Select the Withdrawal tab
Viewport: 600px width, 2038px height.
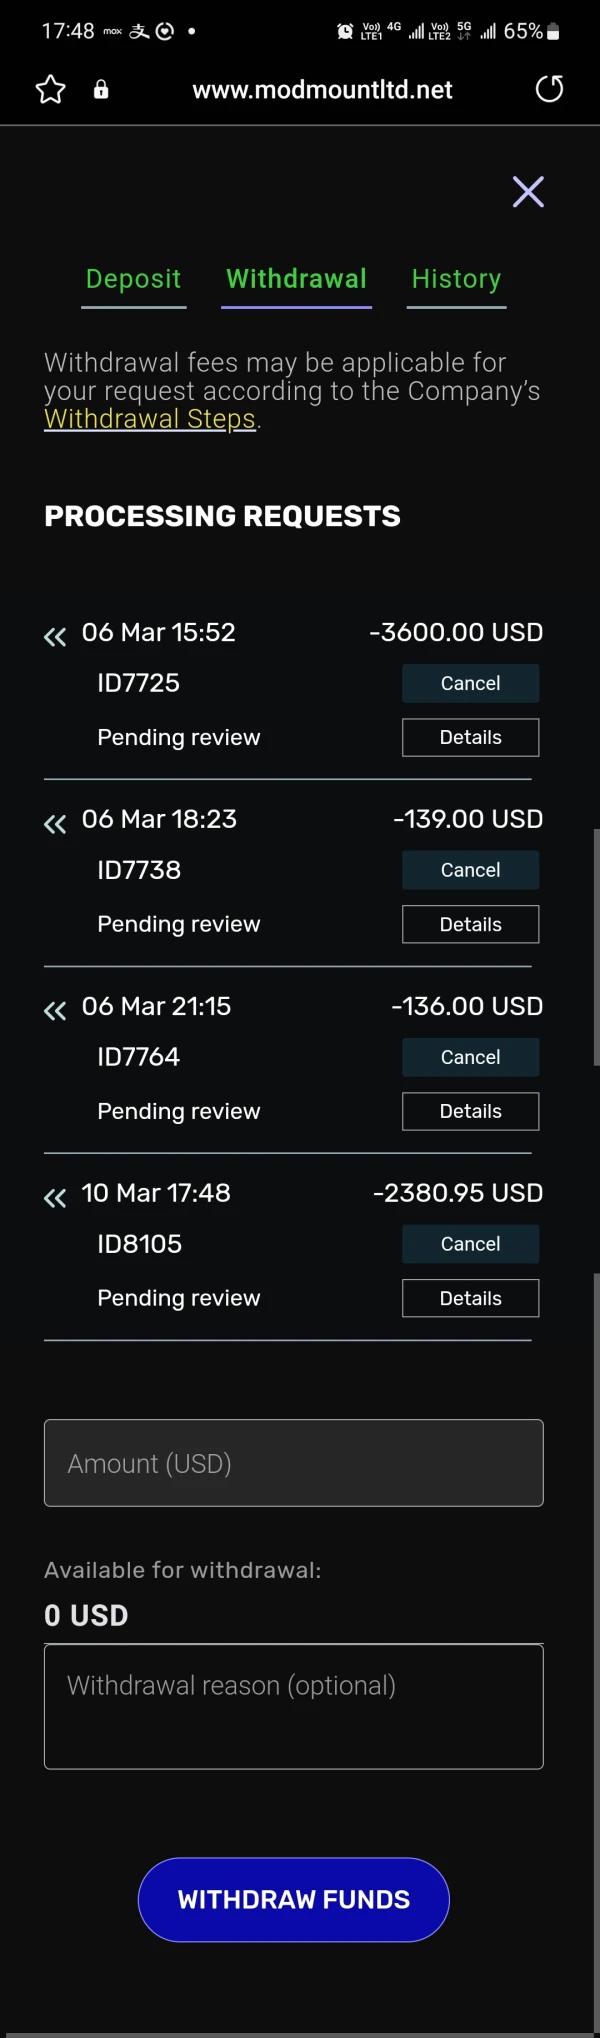tap(296, 279)
